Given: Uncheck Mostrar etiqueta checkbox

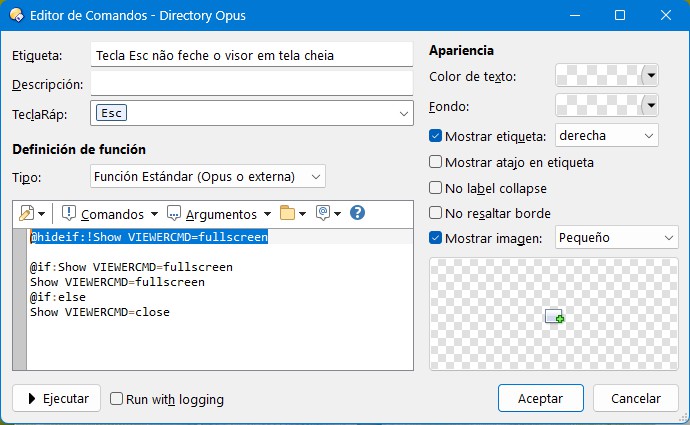Looking at the screenshot, I should point(435,136).
